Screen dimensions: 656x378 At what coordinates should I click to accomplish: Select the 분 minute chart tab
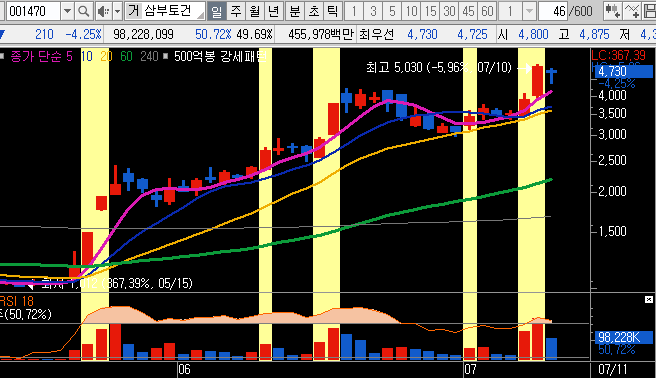coord(295,11)
